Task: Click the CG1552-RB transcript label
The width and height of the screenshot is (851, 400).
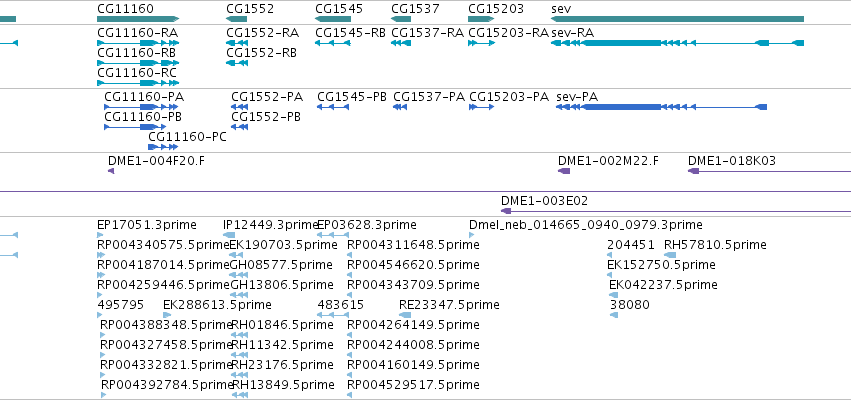Action: 262,53
